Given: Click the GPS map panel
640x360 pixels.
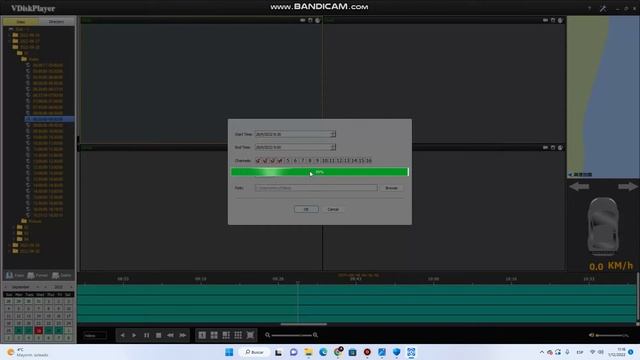Looking at the screenshot, I should point(603,97).
